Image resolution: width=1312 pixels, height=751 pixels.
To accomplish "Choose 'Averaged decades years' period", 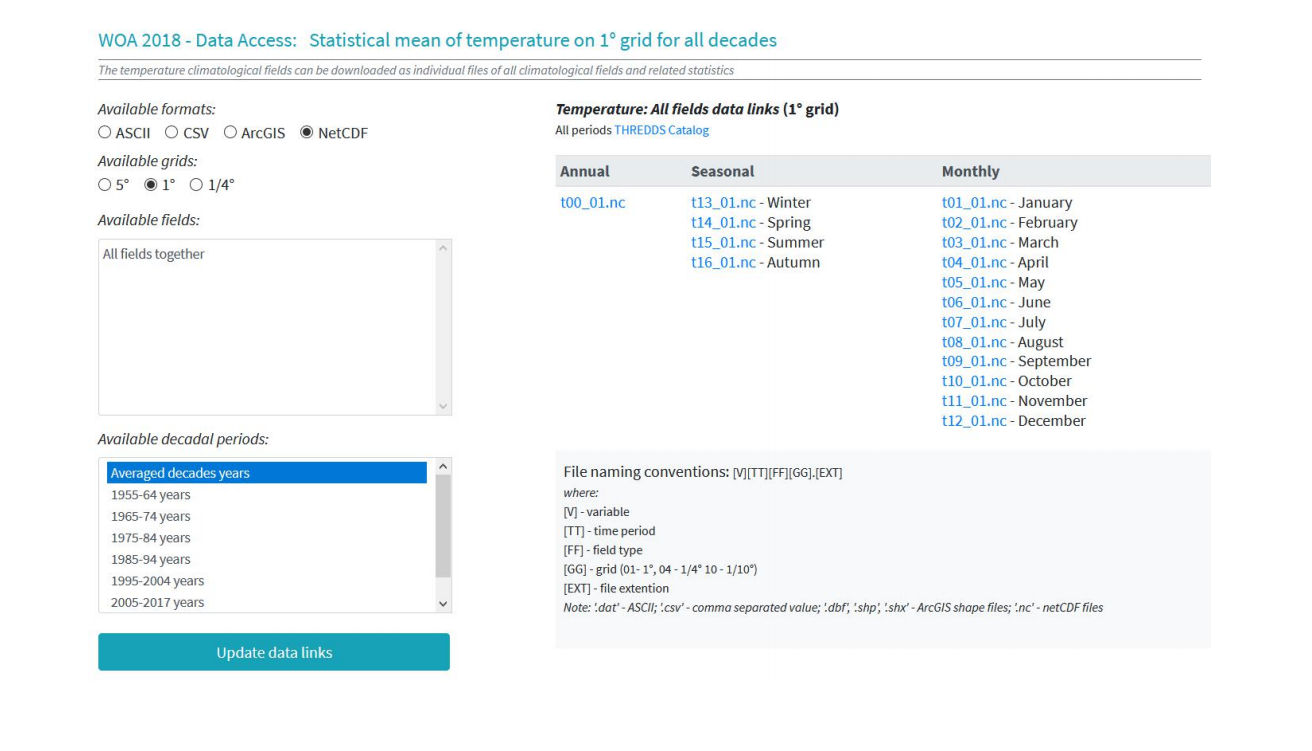I will click(180, 473).
